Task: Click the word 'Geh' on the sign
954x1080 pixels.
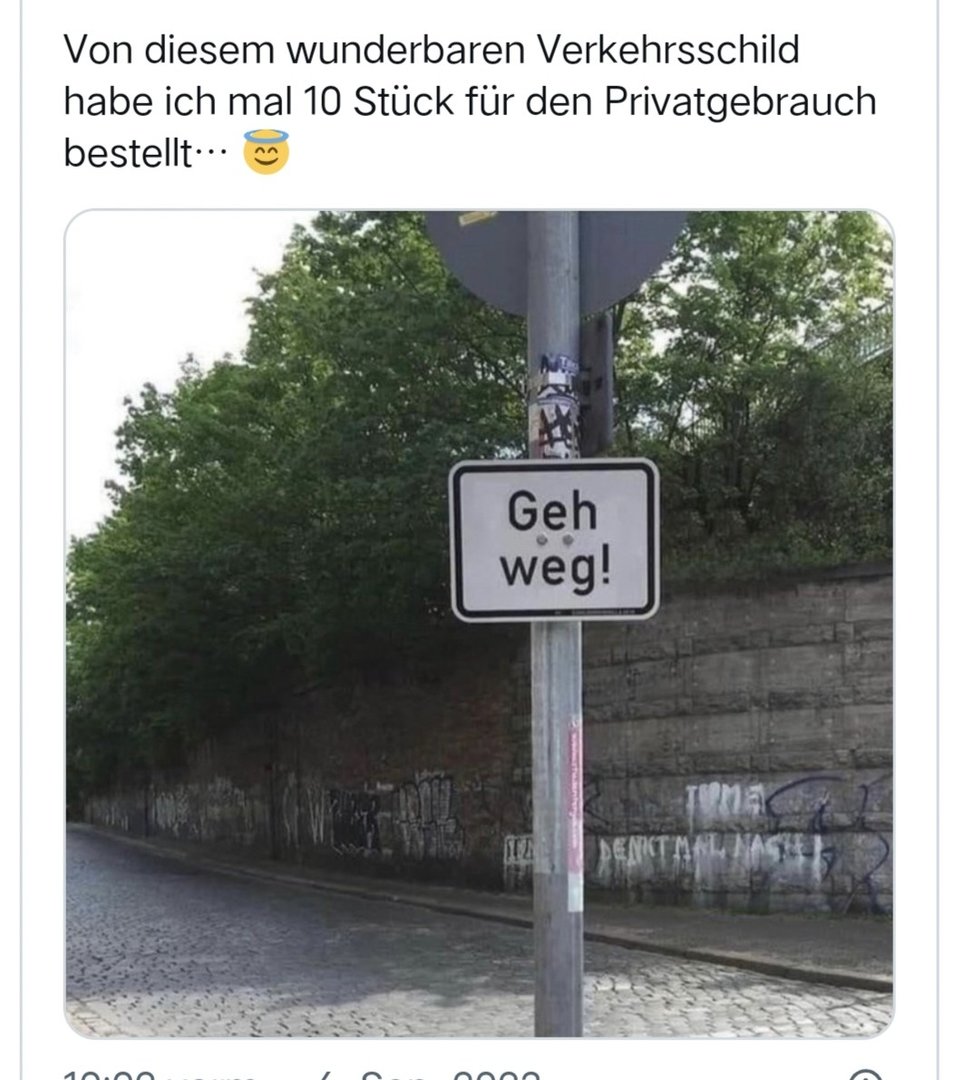Action: [552, 510]
